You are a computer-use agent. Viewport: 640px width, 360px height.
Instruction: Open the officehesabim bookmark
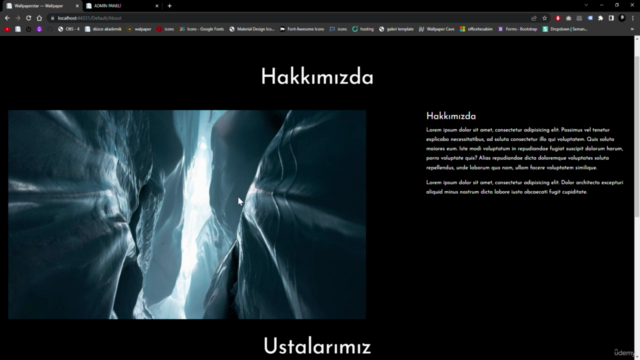pos(476,29)
